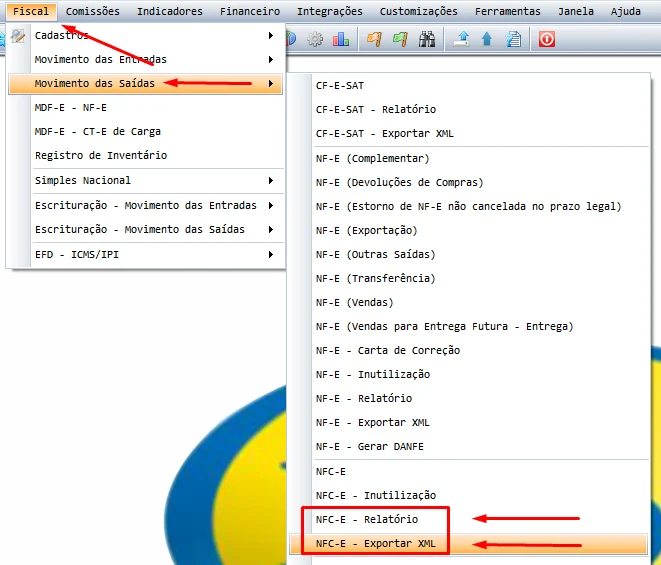Open NF-E - Gerar DANFE

(469, 447)
